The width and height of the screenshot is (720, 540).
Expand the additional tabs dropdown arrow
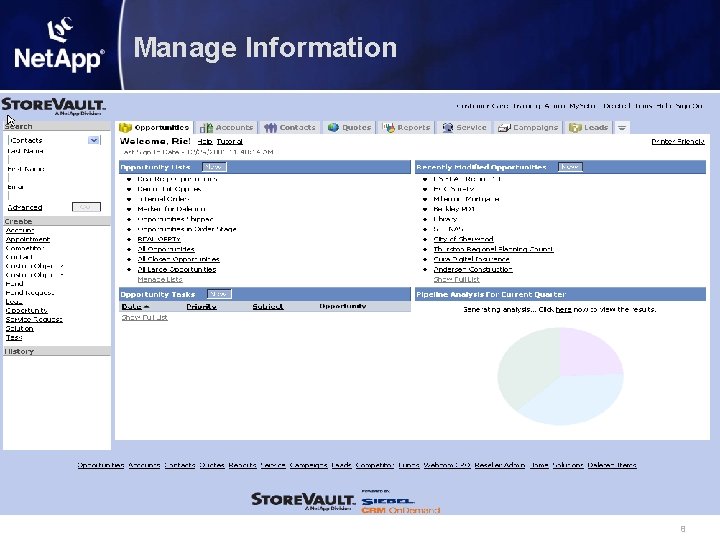[x=622, y=128]
